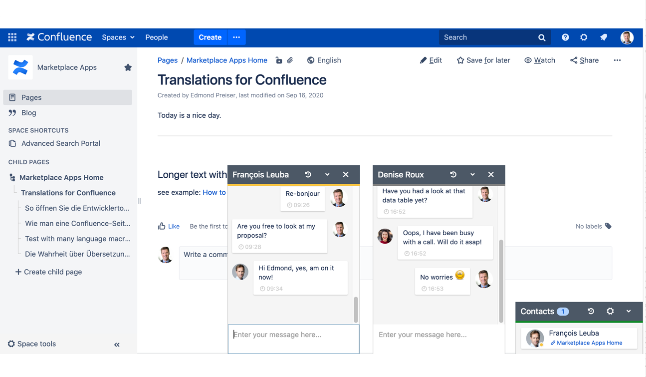Open the English language selector
Screen dimensions: 646x377
(324, 60)
